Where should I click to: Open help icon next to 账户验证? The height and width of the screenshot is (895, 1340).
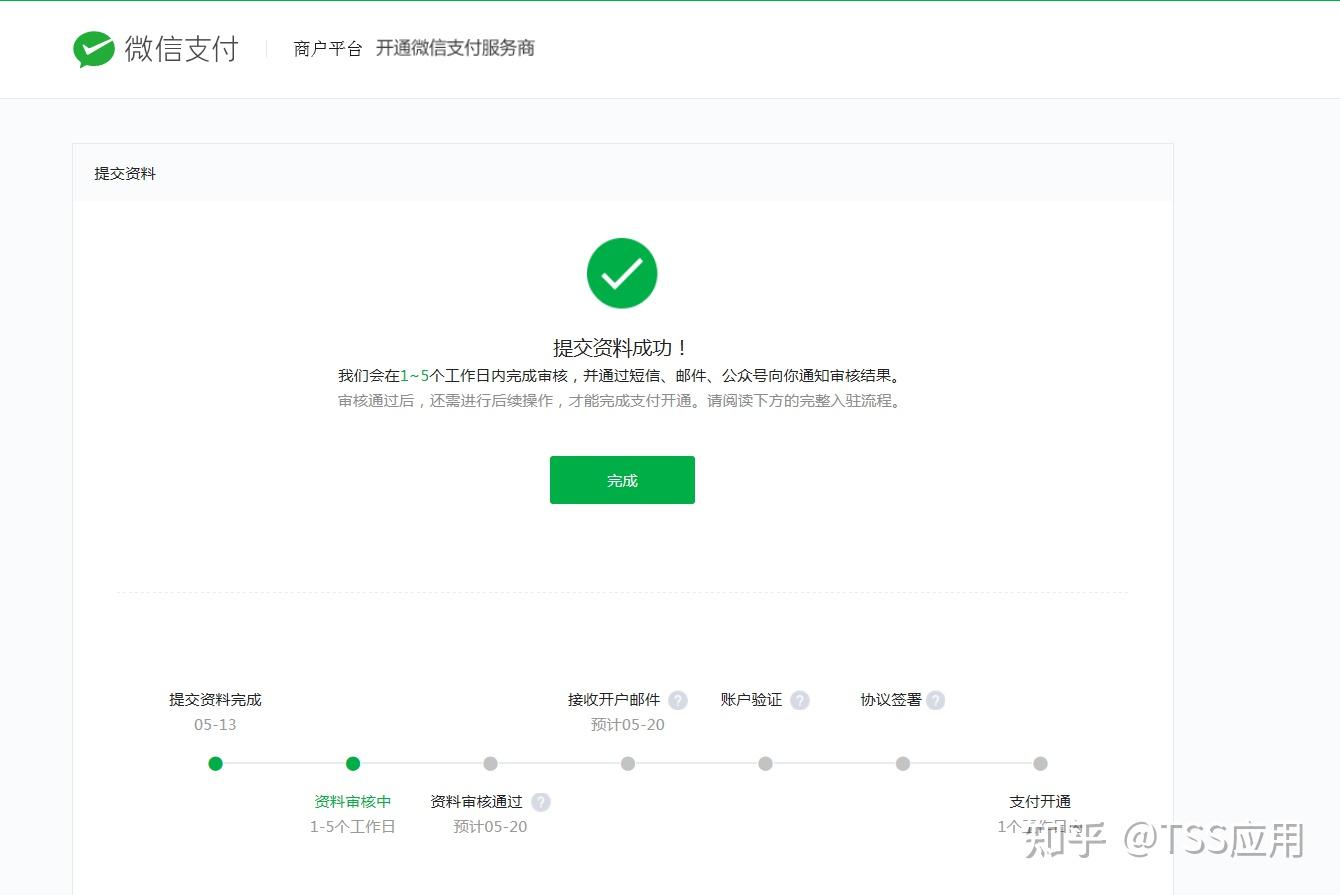800,700
